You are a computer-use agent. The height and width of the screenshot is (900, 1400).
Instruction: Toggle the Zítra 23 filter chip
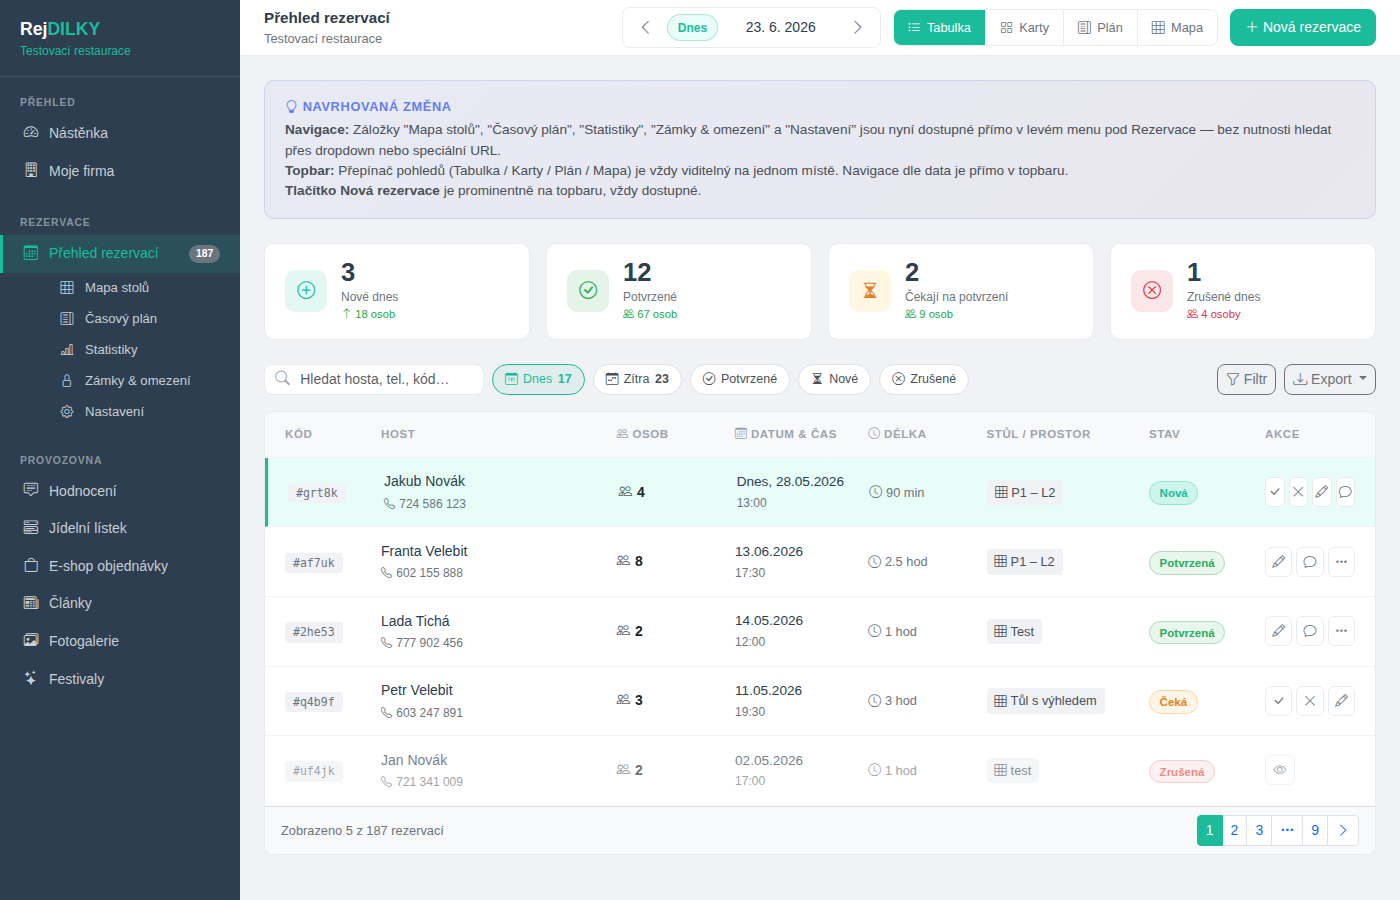637,379
